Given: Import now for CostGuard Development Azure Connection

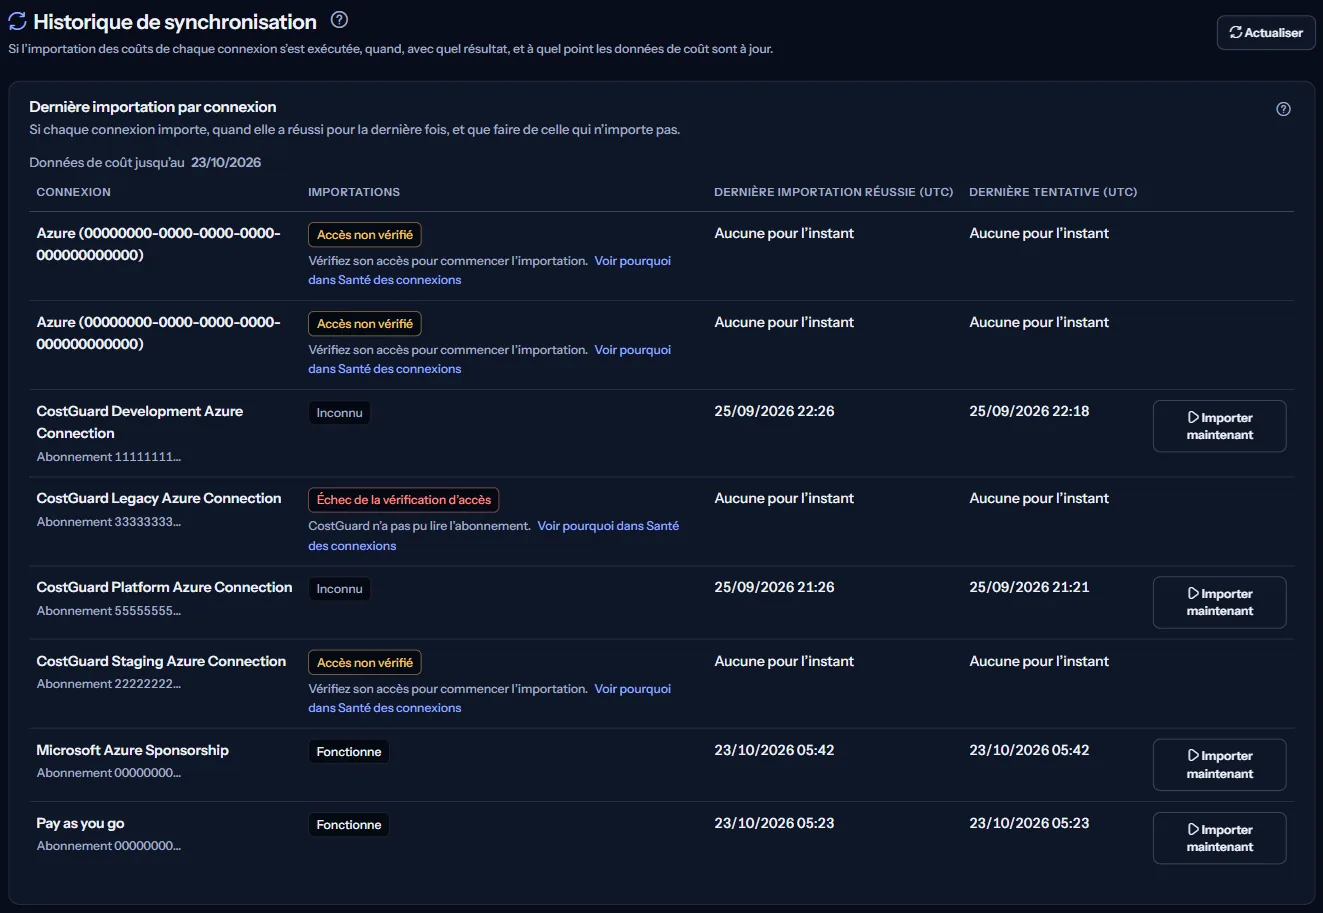Looking at the screenshot, I should [1219, 426].
